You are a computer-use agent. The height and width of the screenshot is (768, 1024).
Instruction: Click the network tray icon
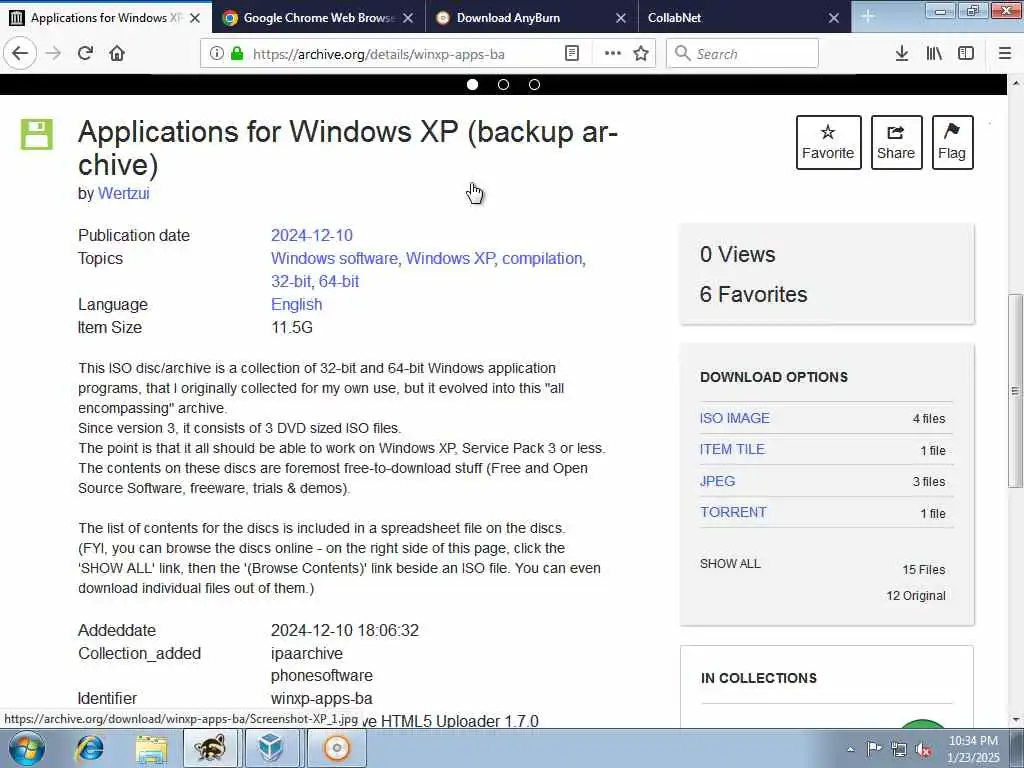899,750
